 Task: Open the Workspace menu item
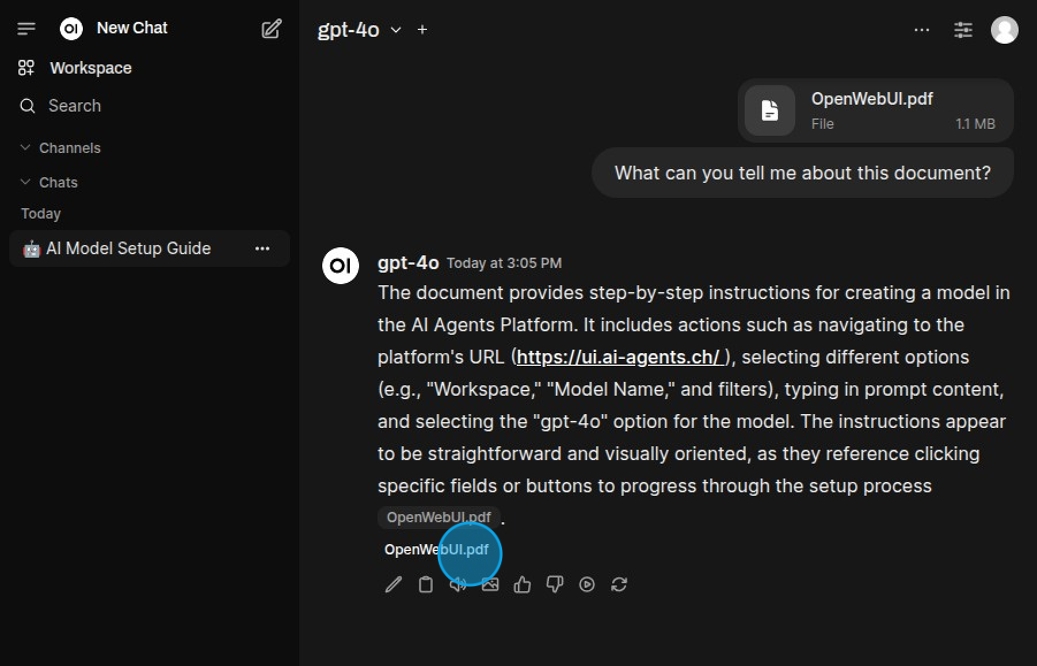tap(90, 68)
